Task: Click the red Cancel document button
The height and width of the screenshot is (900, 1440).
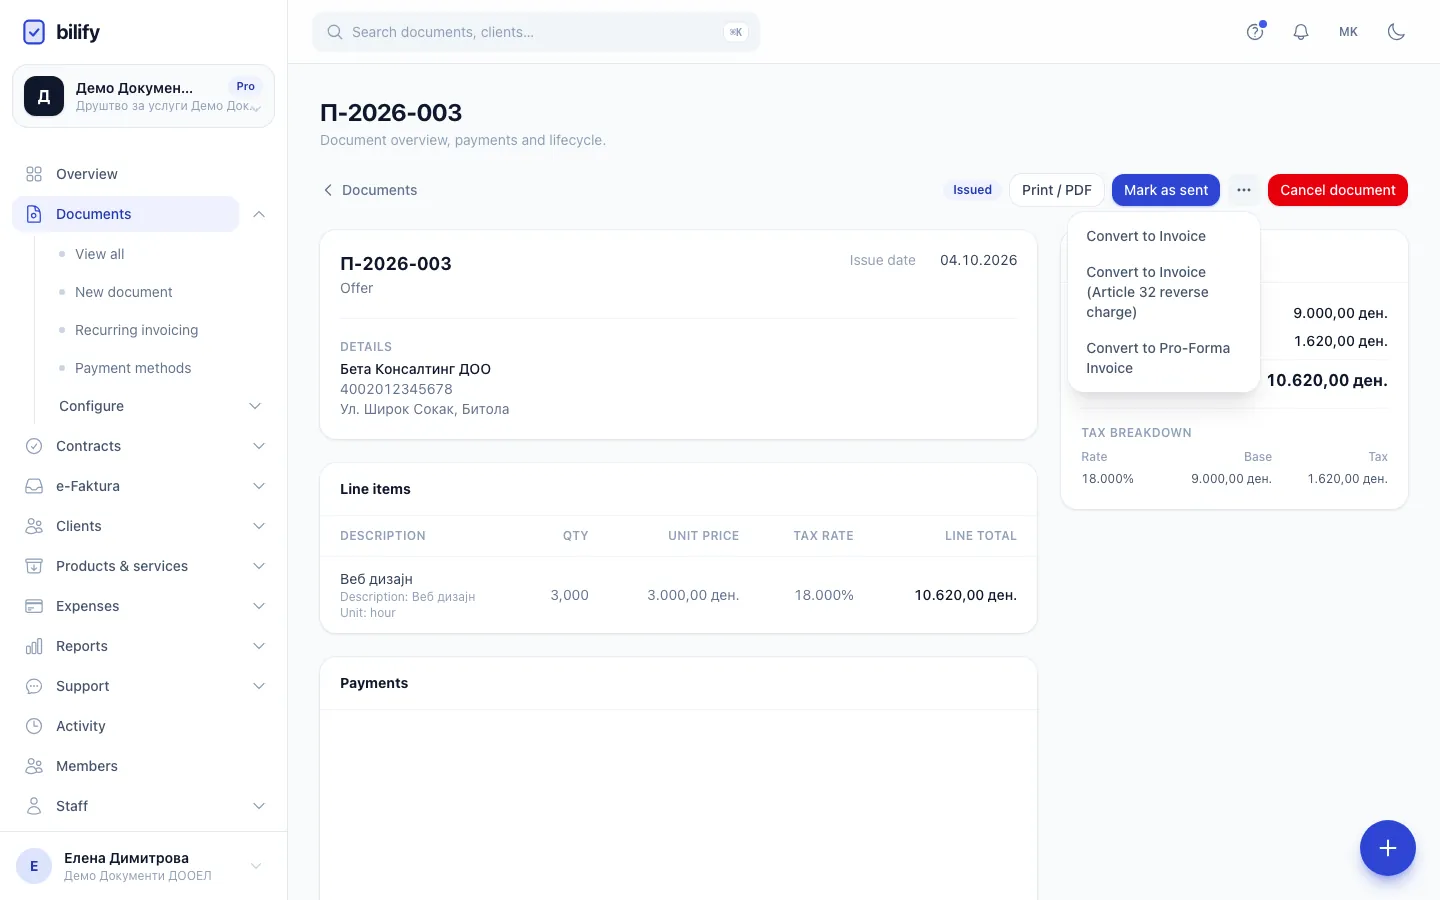Action: 1338,190
